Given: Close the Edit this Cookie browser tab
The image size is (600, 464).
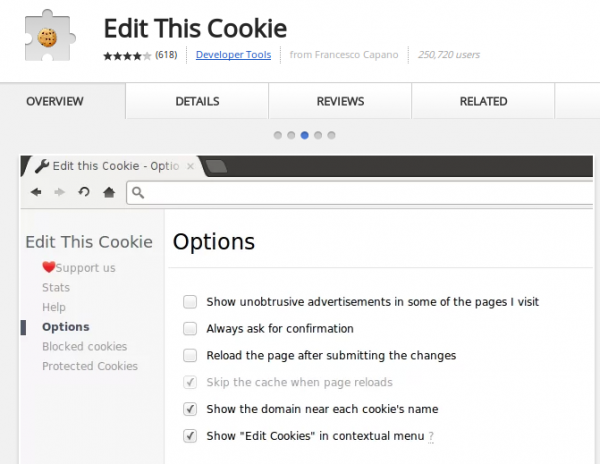Looking at the screenshot, I should pyautogui.click(x=190, y=165).
